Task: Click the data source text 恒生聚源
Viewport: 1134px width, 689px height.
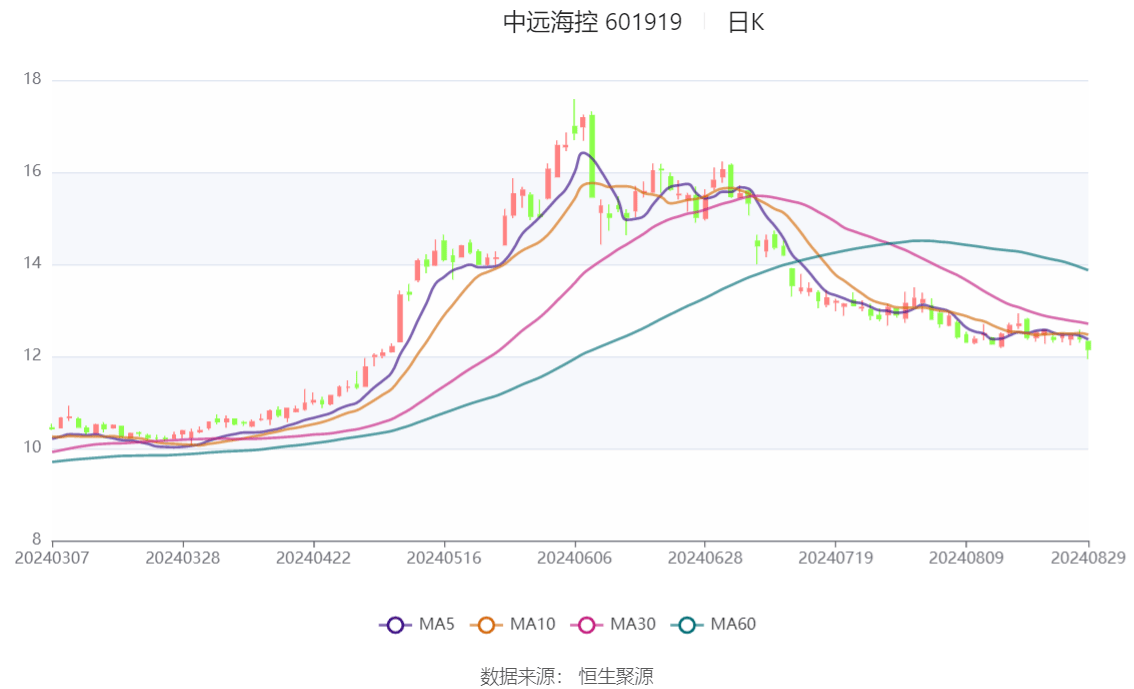Action: click(615, 676)
